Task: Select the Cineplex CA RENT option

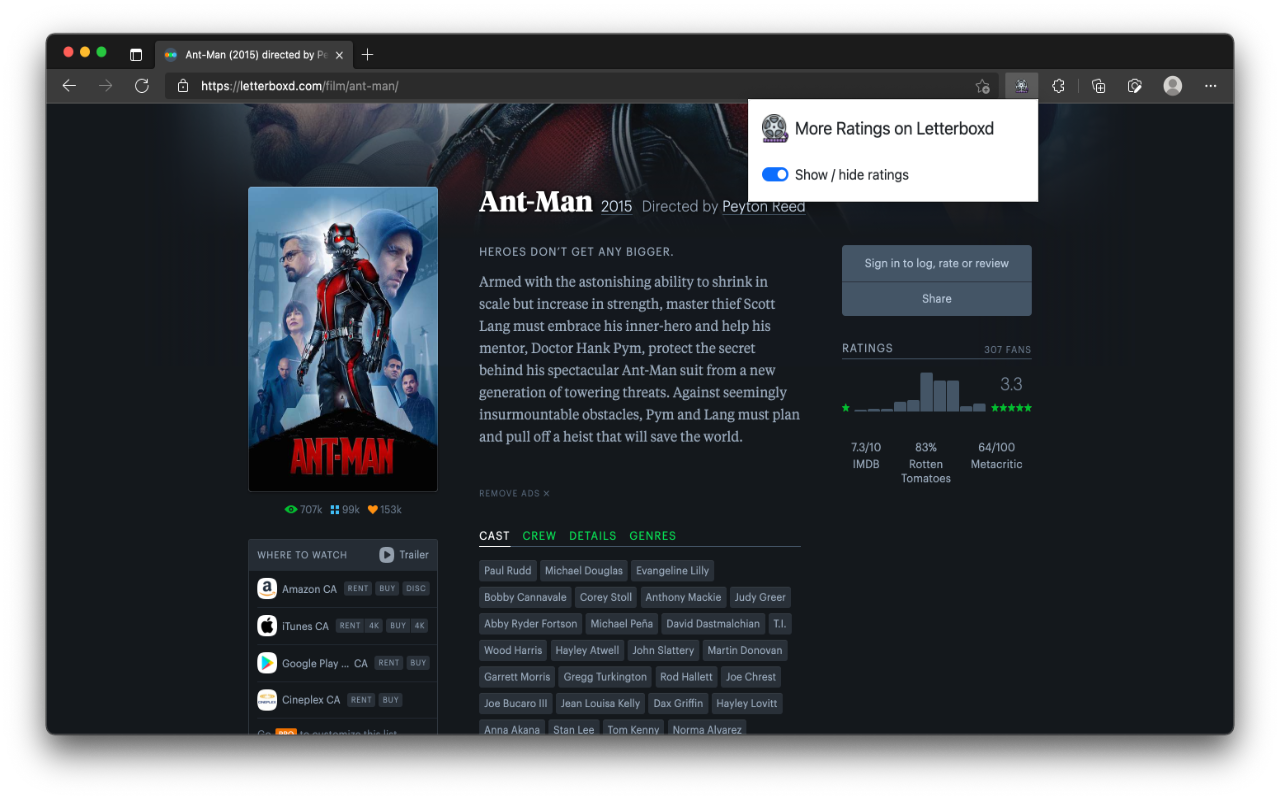Action: (361, 700)
